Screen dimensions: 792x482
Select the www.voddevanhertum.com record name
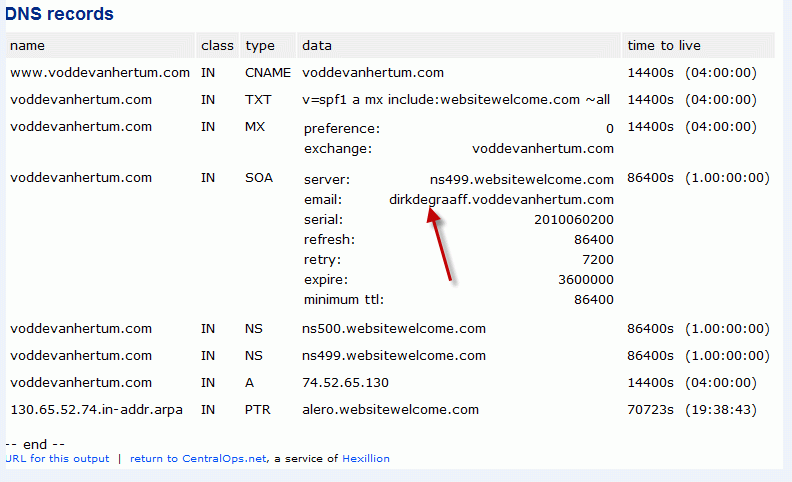pyautogui.click(x=100, y=73)
